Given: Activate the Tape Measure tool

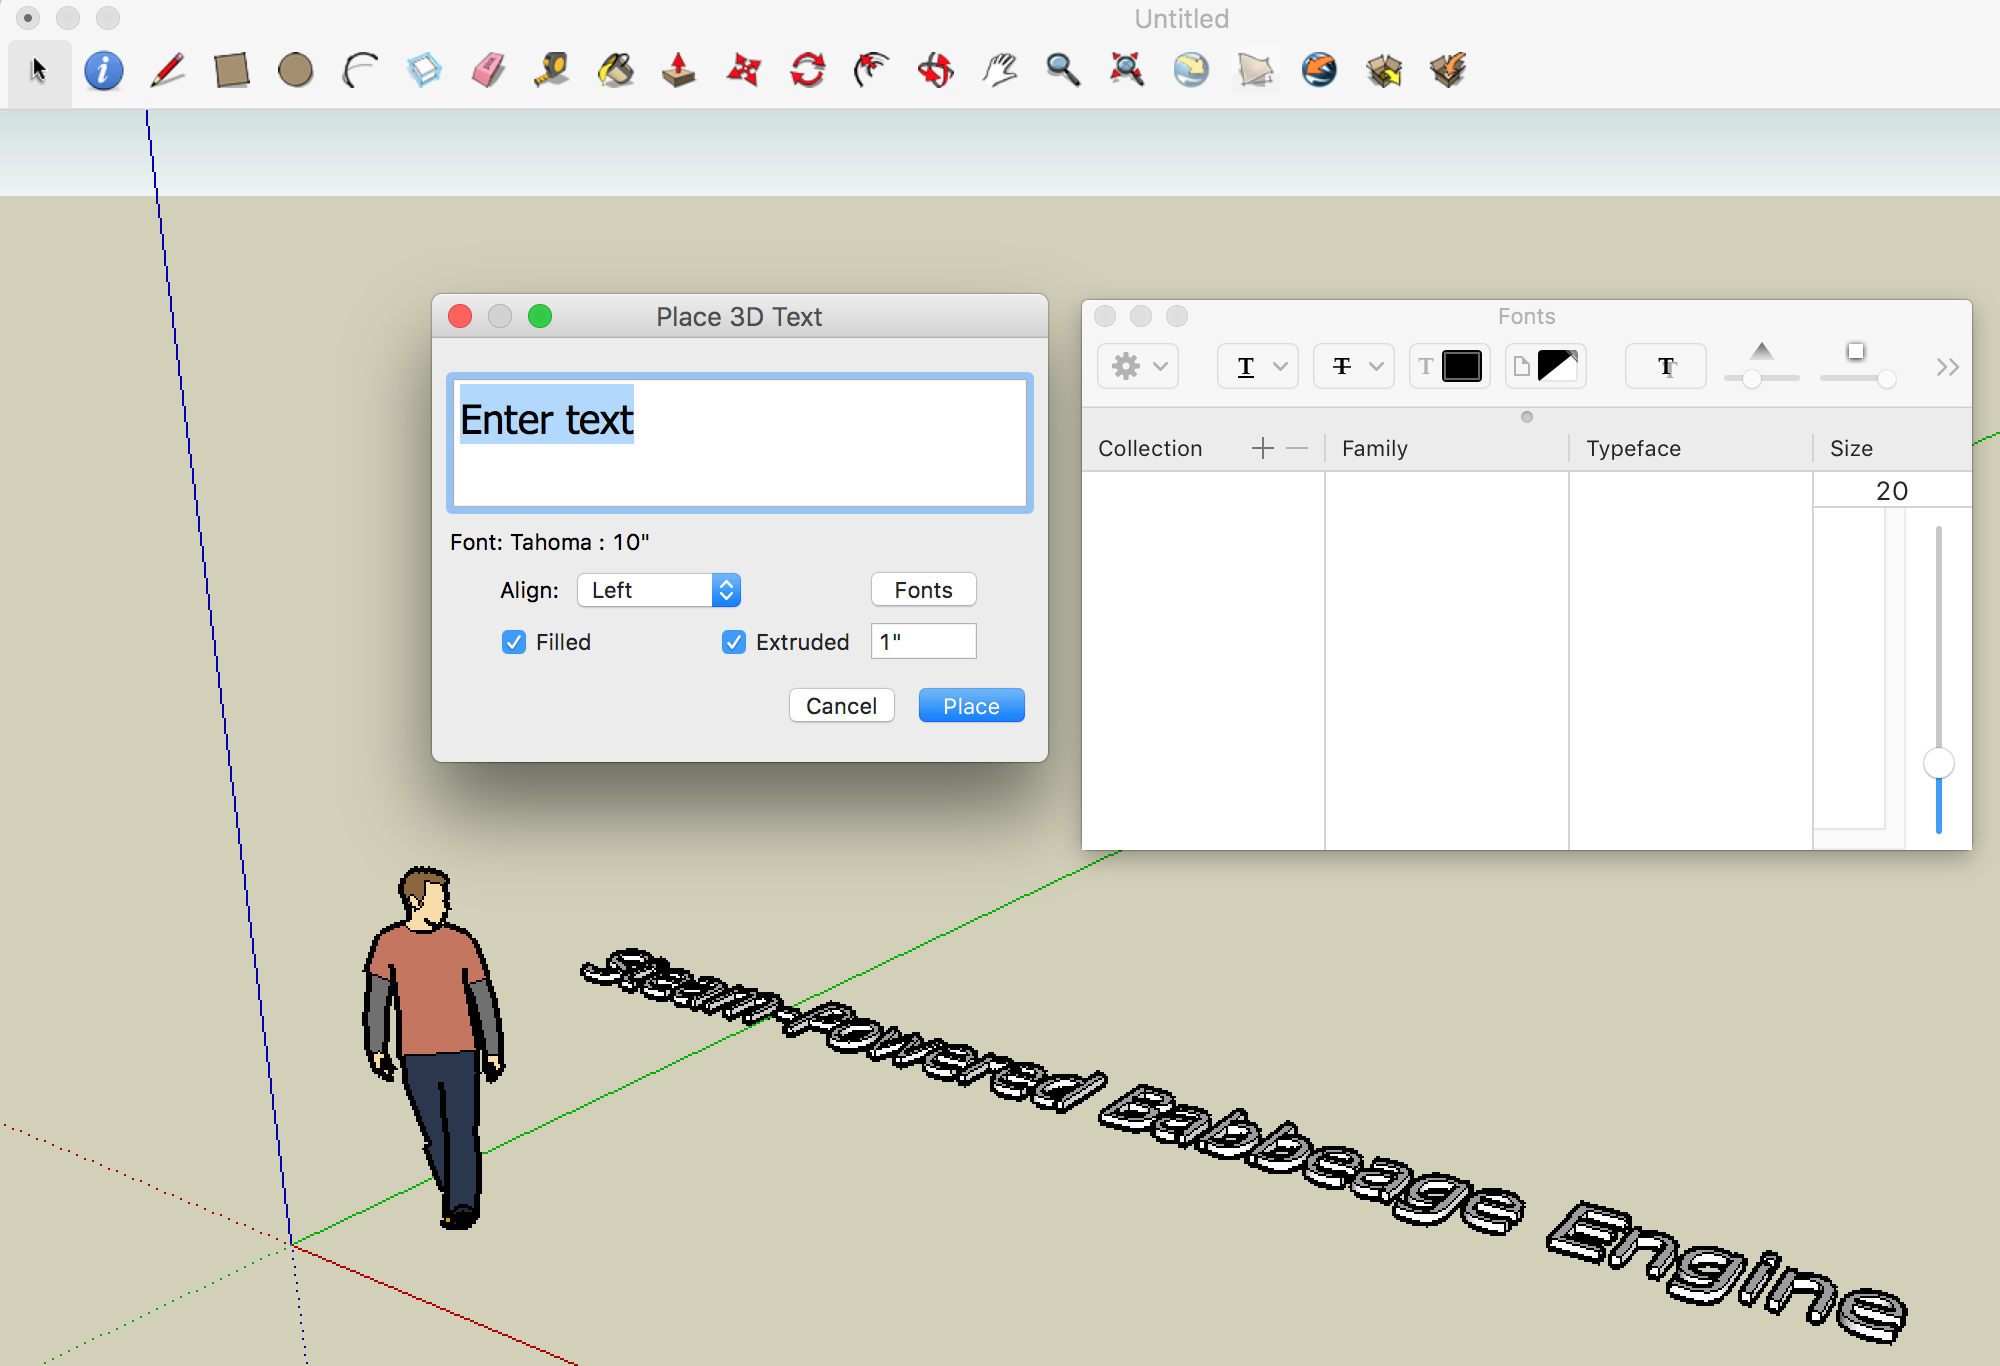Looking at the screenshot, I should click(551, 70).
